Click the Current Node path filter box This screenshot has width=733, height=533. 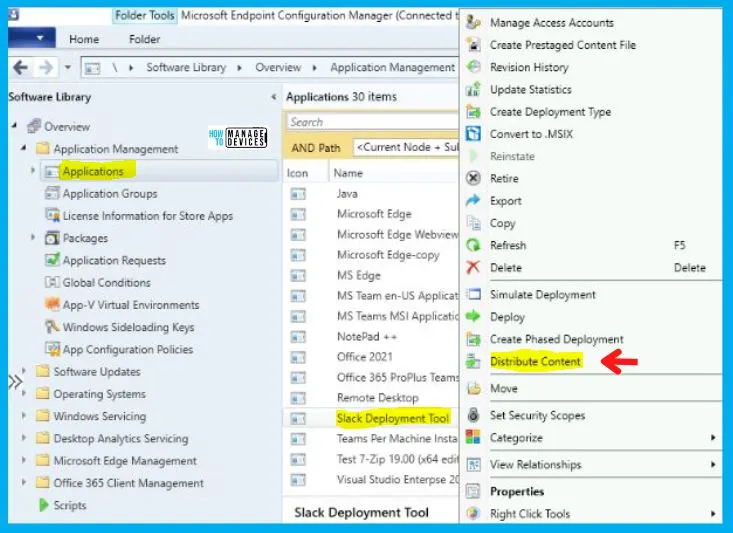point(406,147)
